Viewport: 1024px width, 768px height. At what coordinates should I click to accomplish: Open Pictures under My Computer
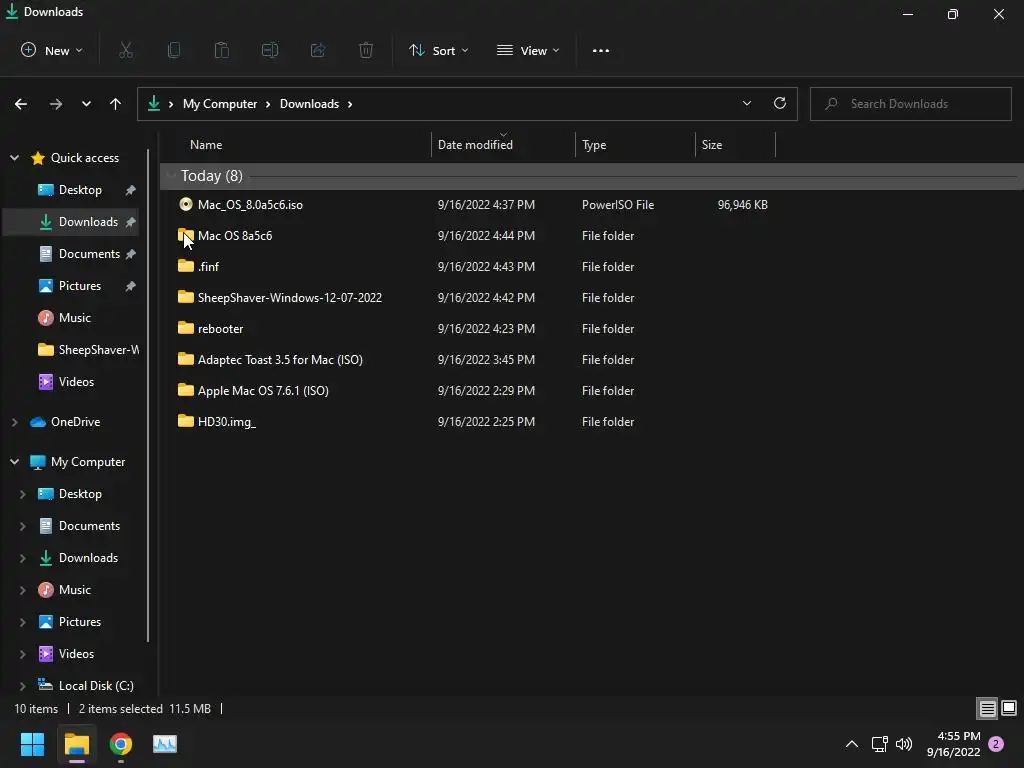coord(80,622)
